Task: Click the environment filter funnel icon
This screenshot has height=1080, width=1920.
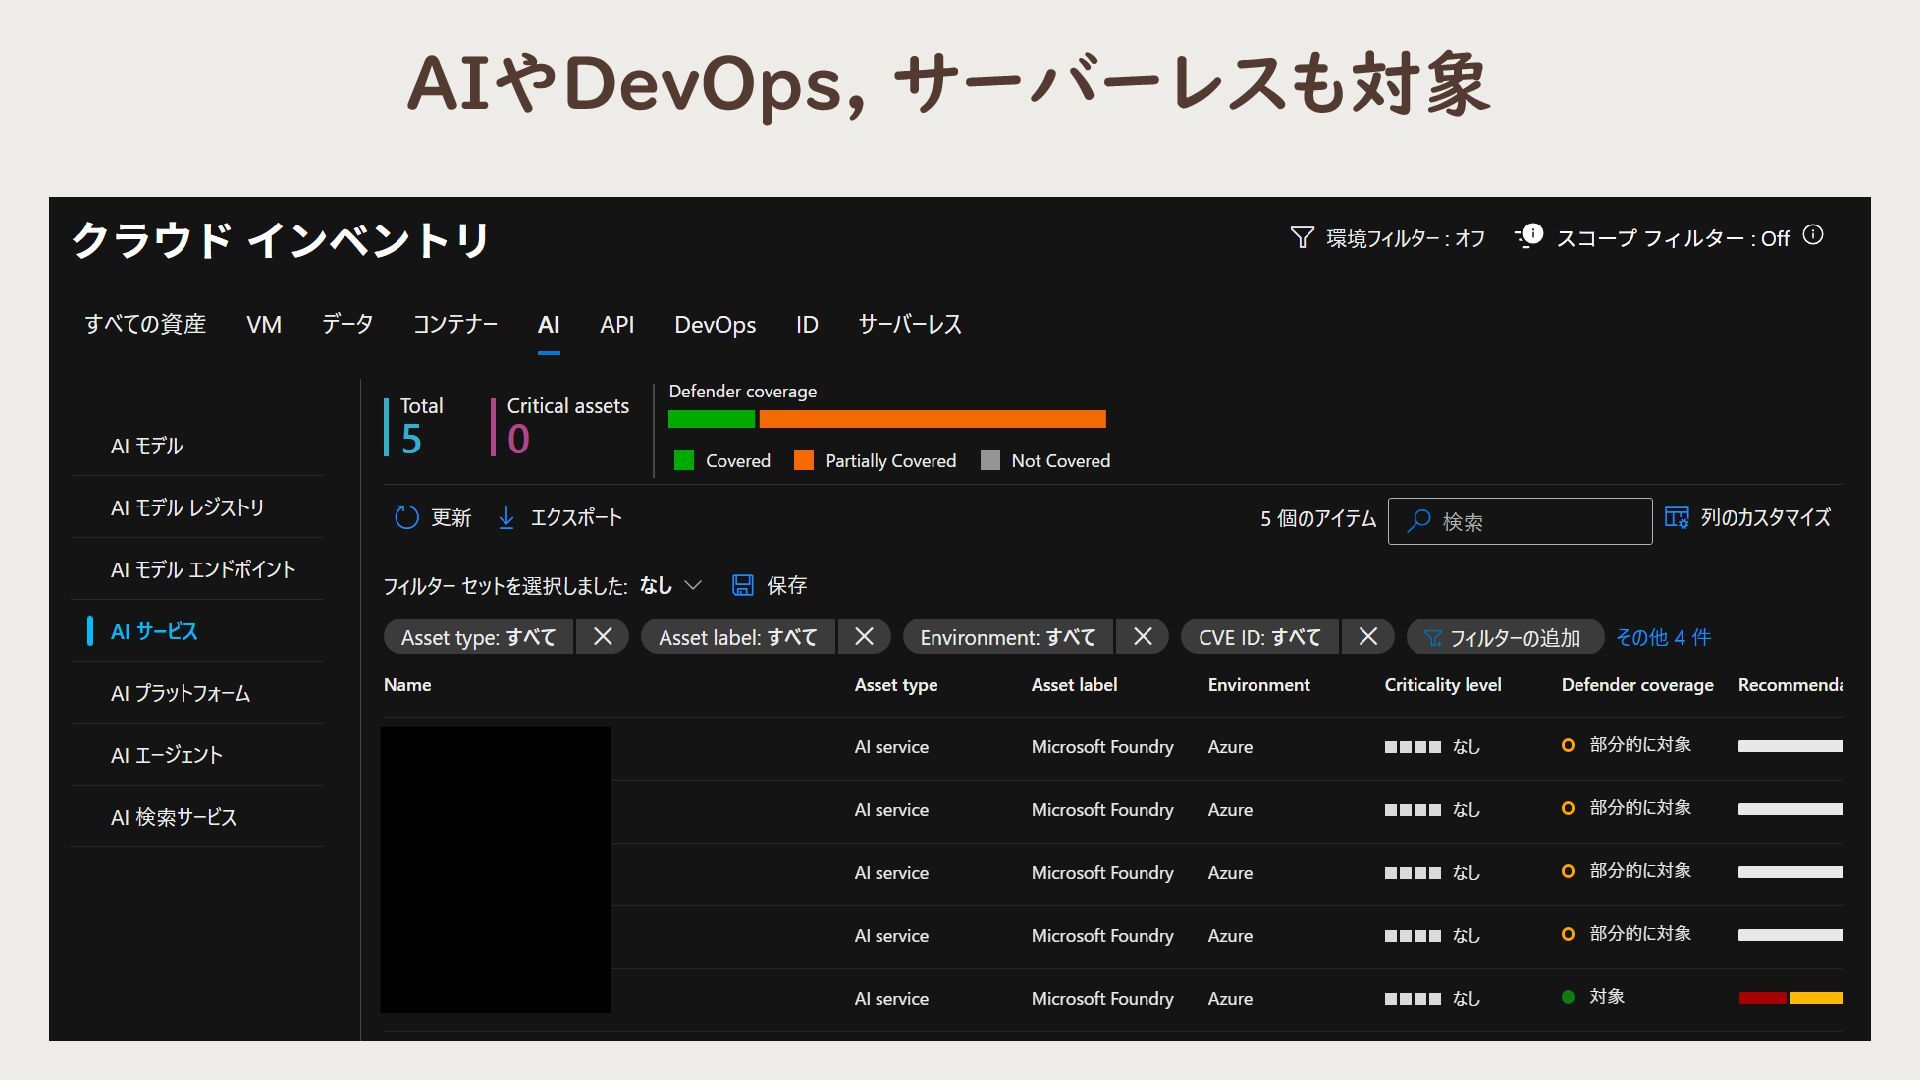Action: coord(1301,237)
